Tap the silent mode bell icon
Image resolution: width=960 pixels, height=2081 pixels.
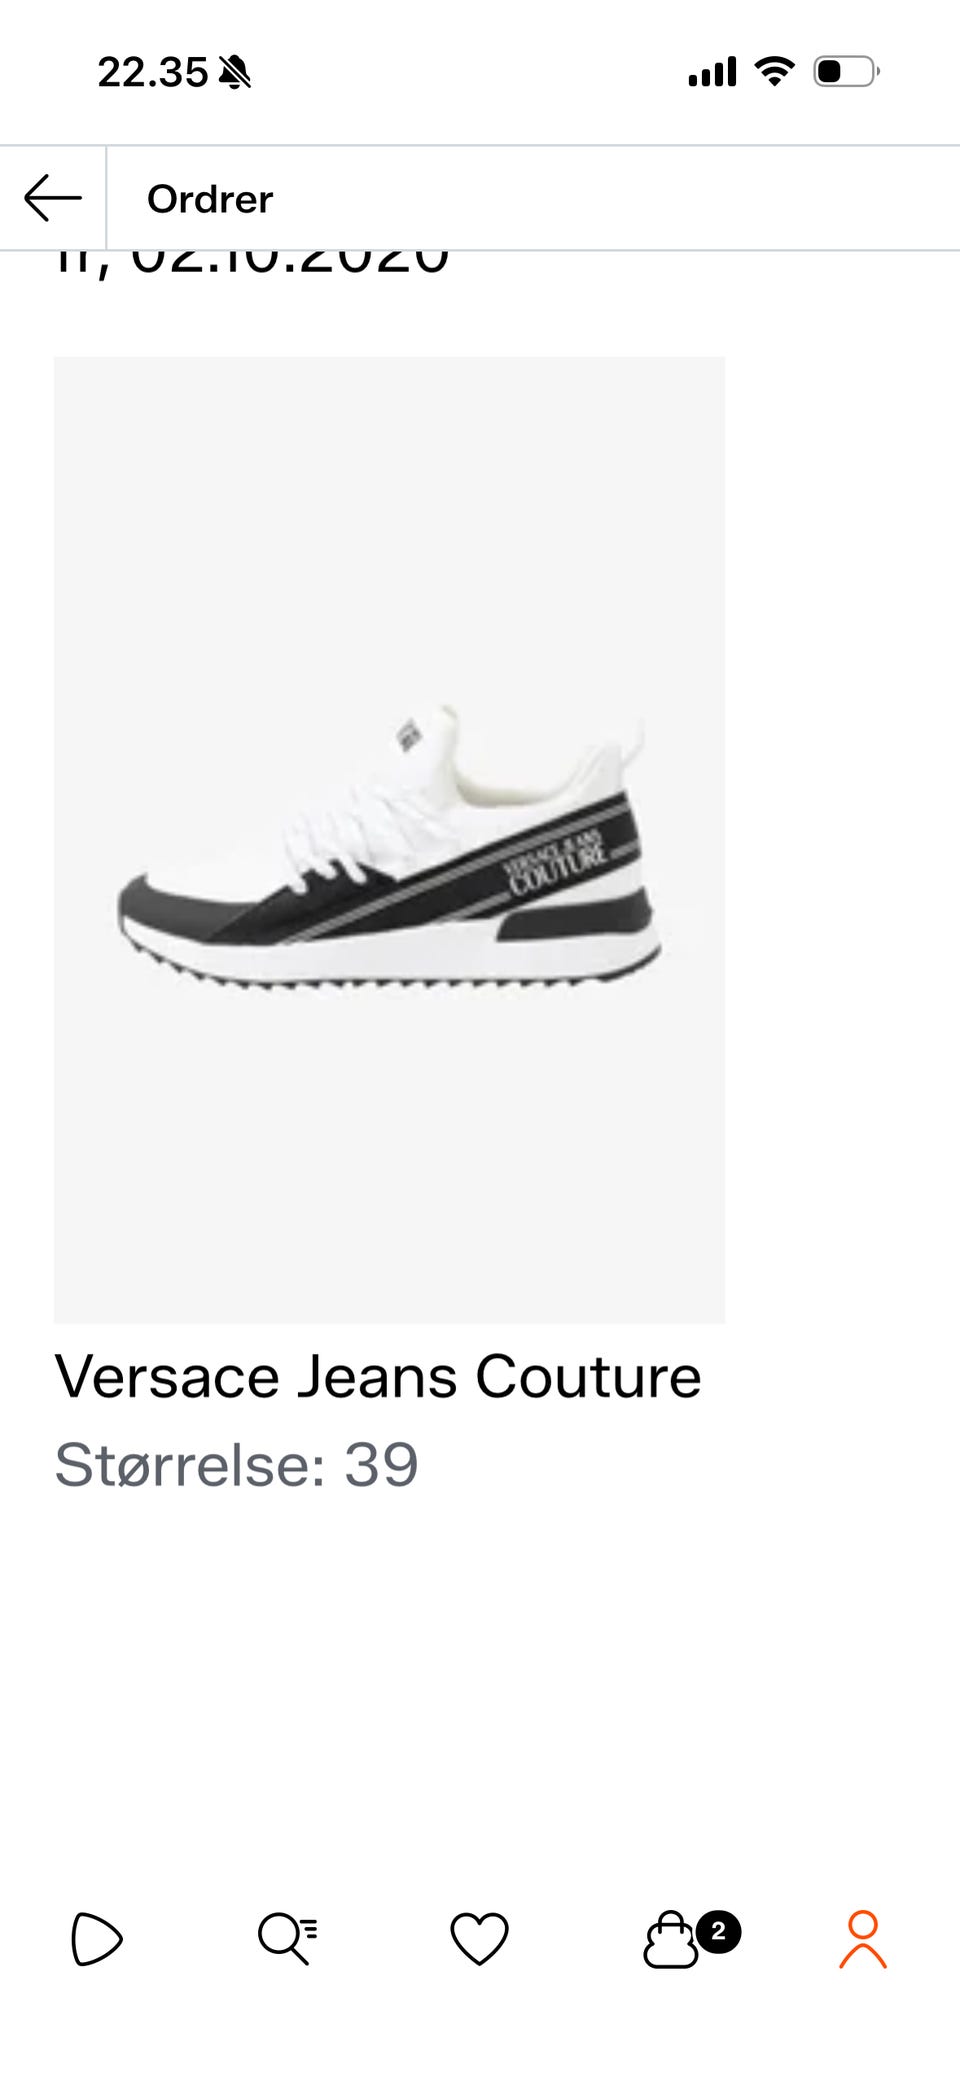point(235,72)
